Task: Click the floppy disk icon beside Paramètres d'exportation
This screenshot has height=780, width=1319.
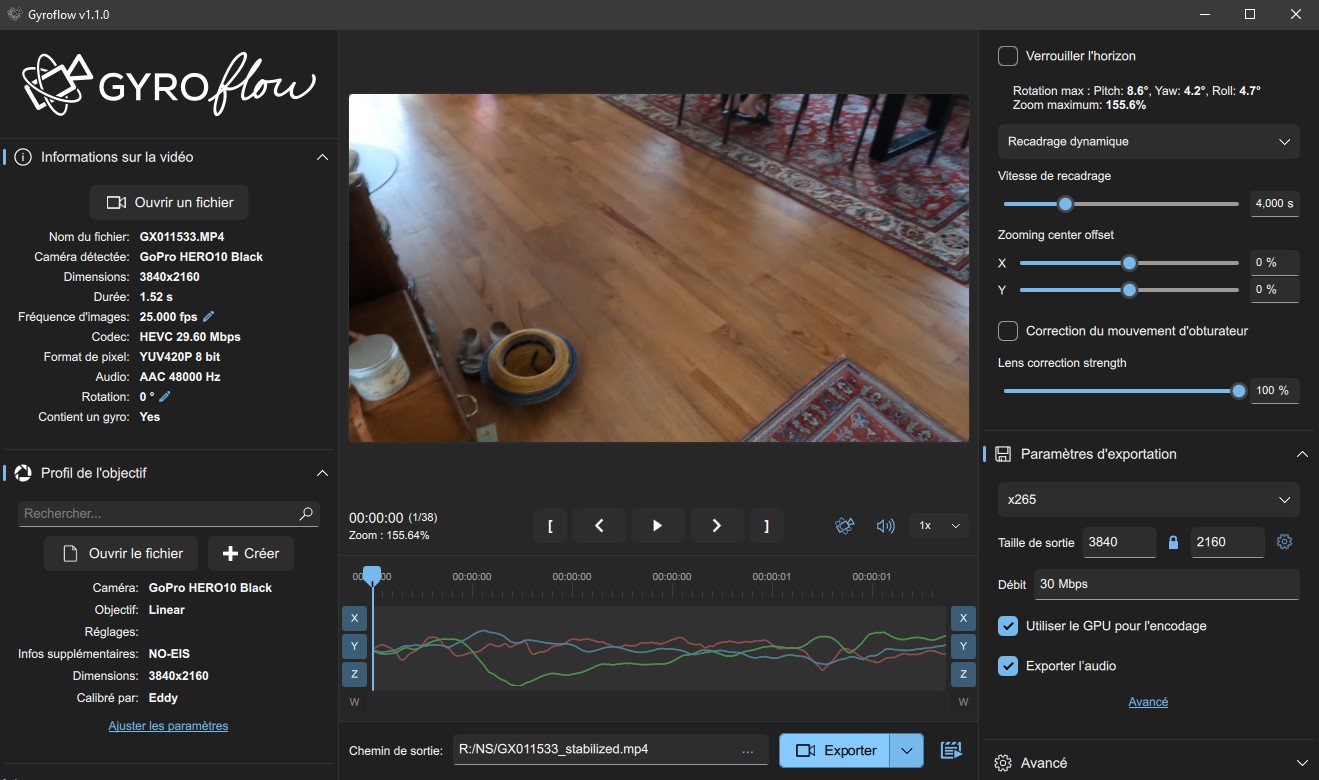Action: [1003, 454]
